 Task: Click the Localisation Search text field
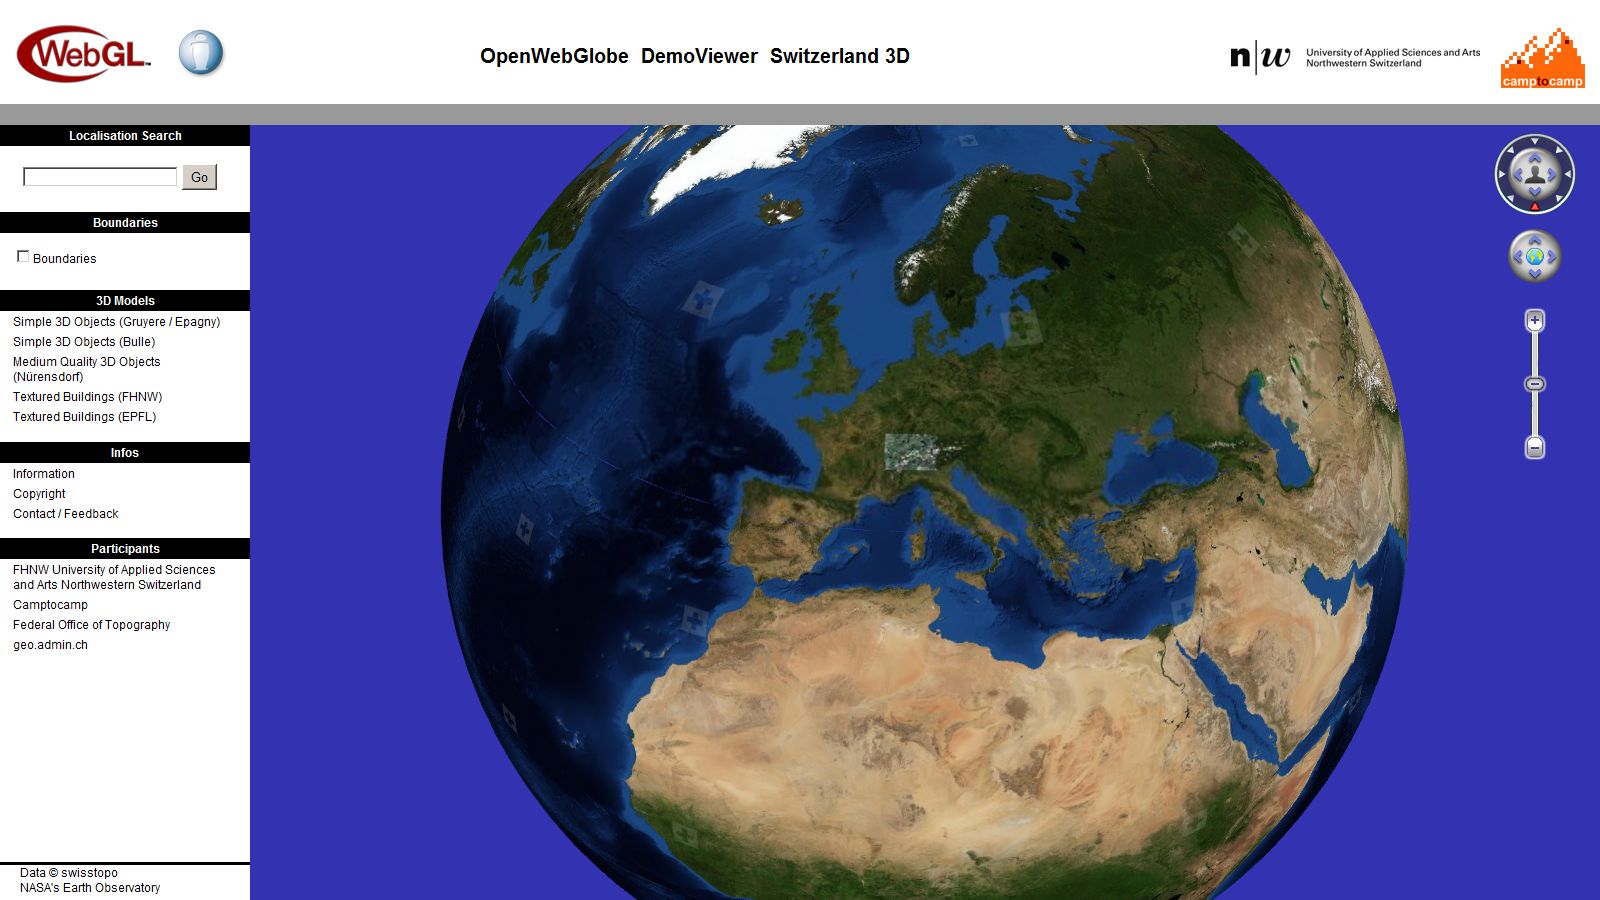point(100,177)
